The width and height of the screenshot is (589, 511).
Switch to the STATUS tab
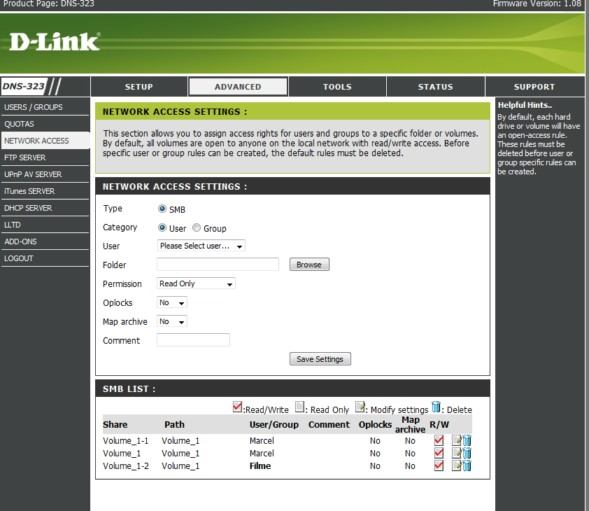pos(435,87)
